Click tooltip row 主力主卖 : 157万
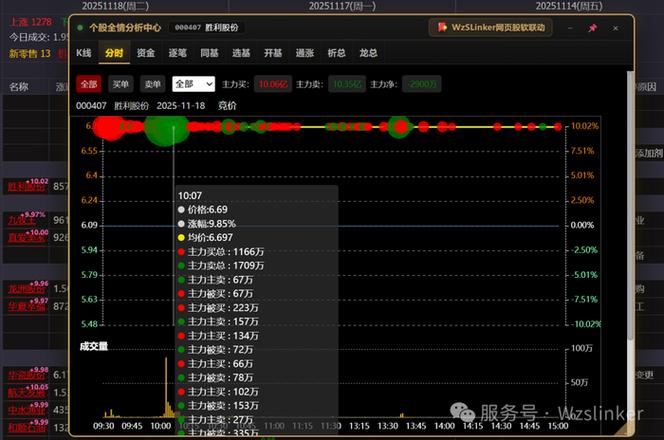 219,321
